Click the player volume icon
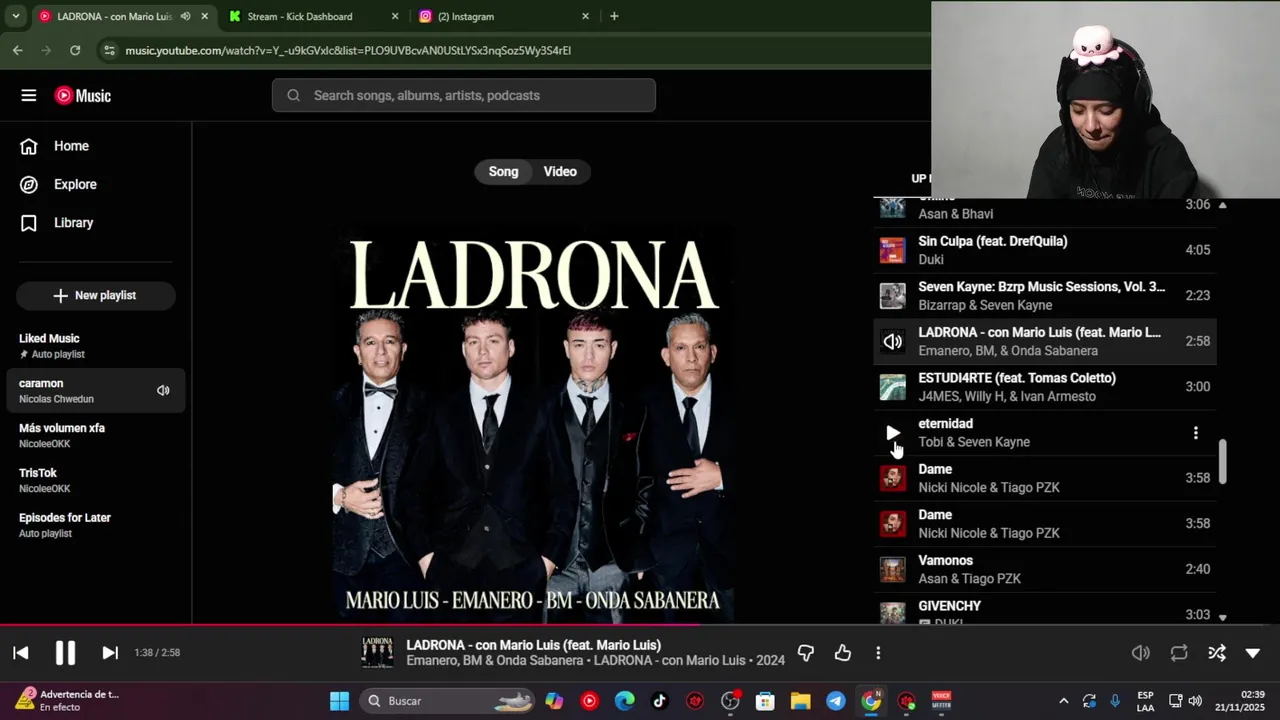 coord(1140,653)
